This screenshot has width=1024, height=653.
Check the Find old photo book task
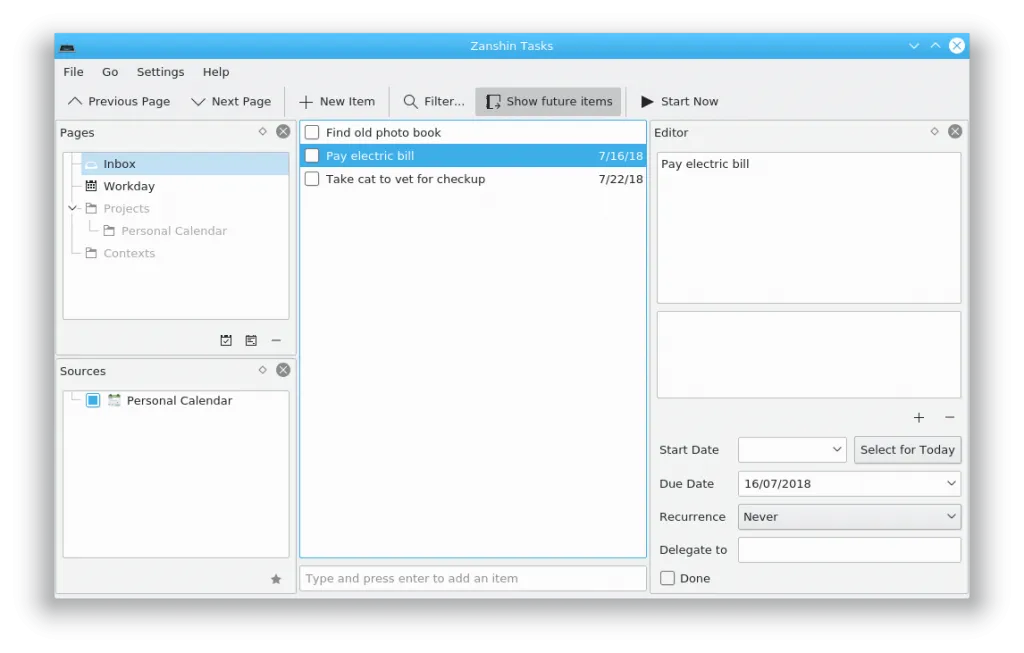[312, 131]
